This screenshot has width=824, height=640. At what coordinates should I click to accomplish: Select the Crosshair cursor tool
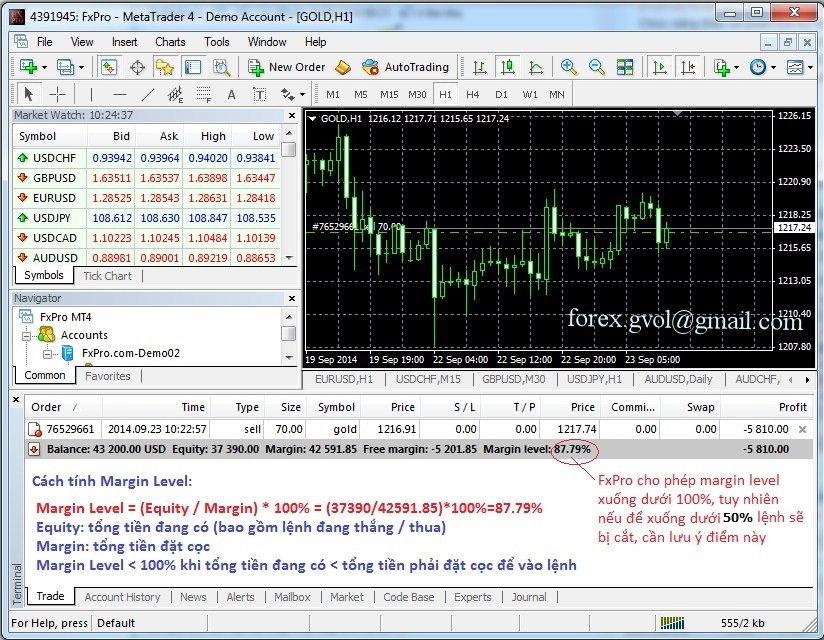(x=57, y=94)
